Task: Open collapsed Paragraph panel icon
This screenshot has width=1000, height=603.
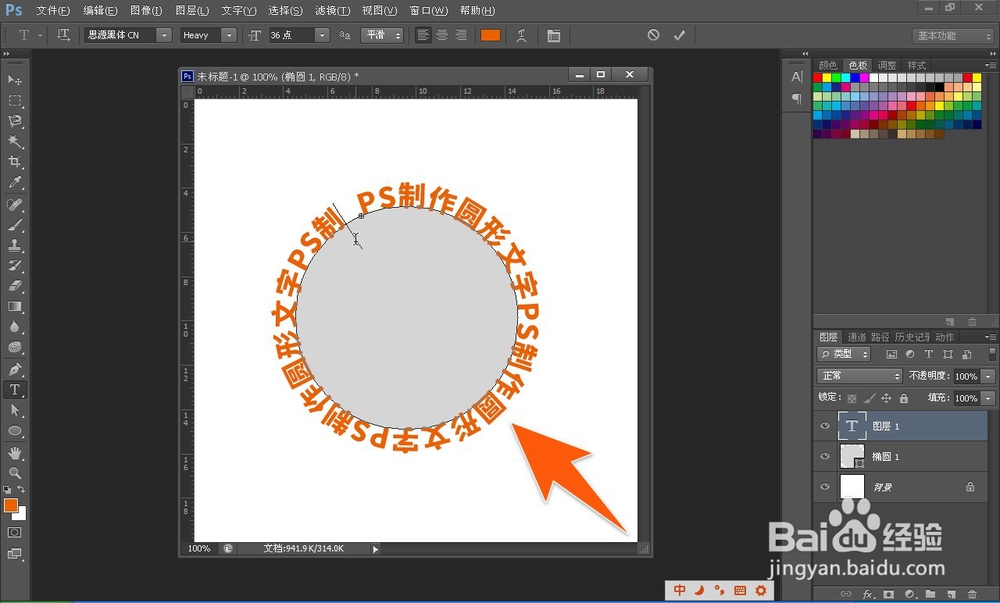Action: pos(797,98)
